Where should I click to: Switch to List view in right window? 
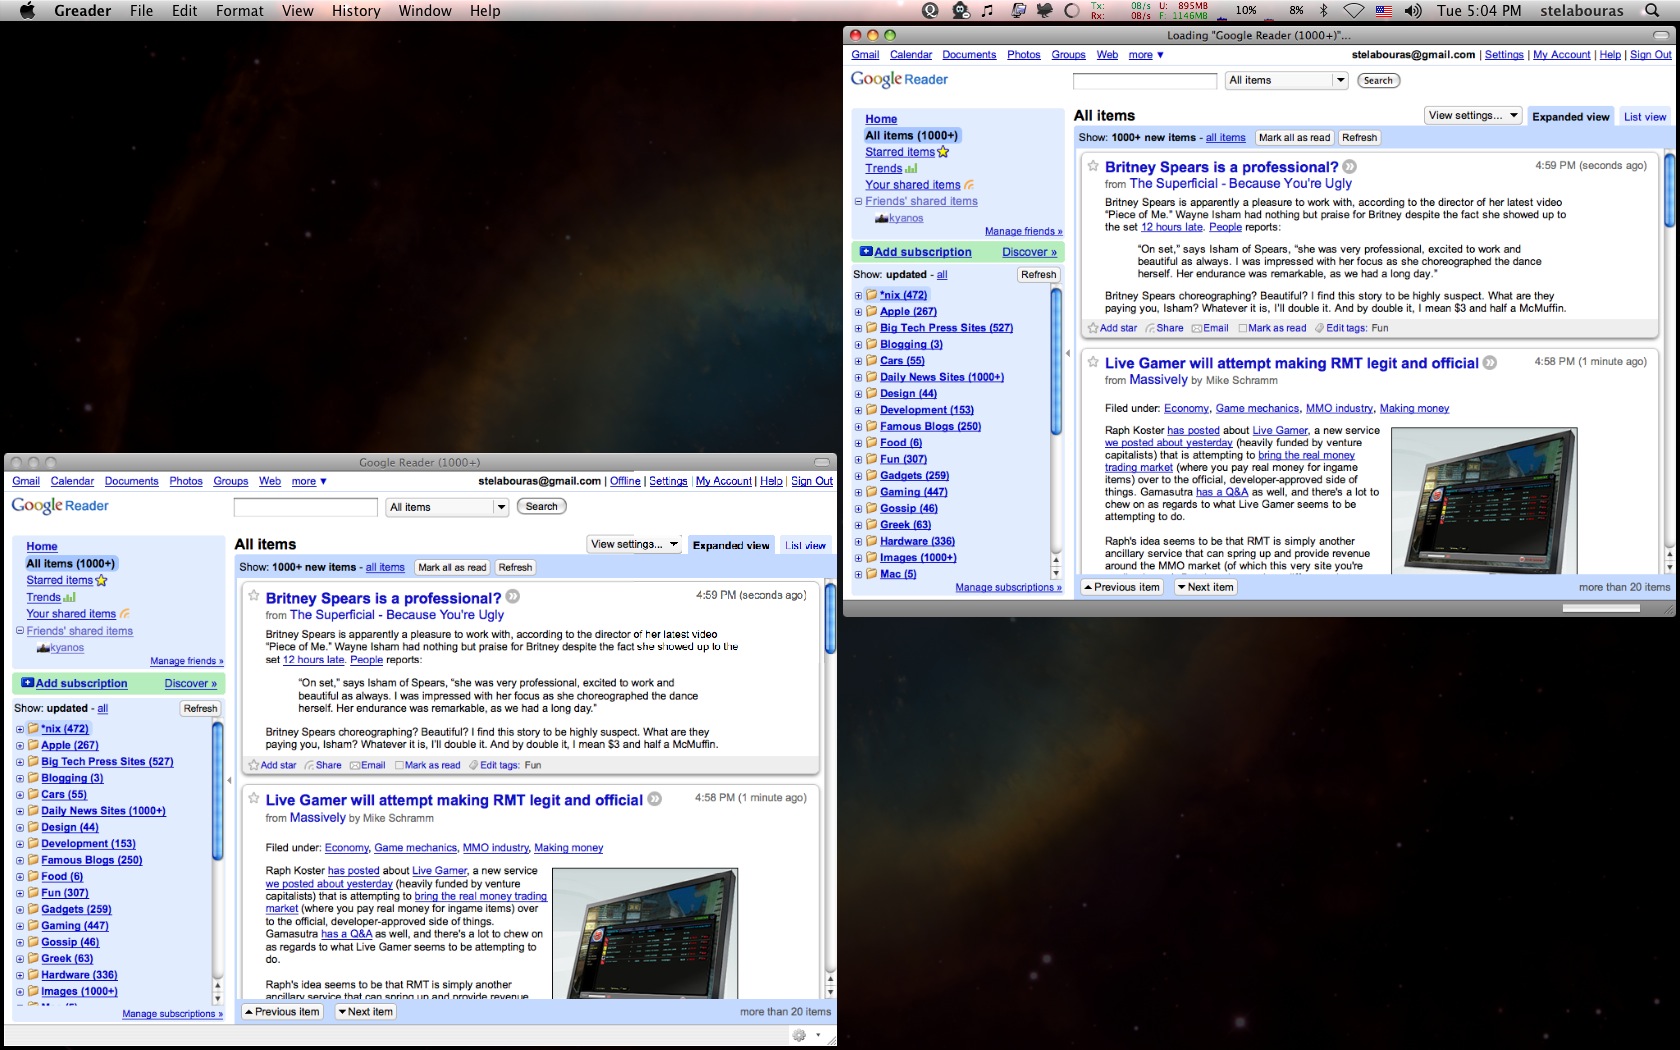pos(1645,117)
